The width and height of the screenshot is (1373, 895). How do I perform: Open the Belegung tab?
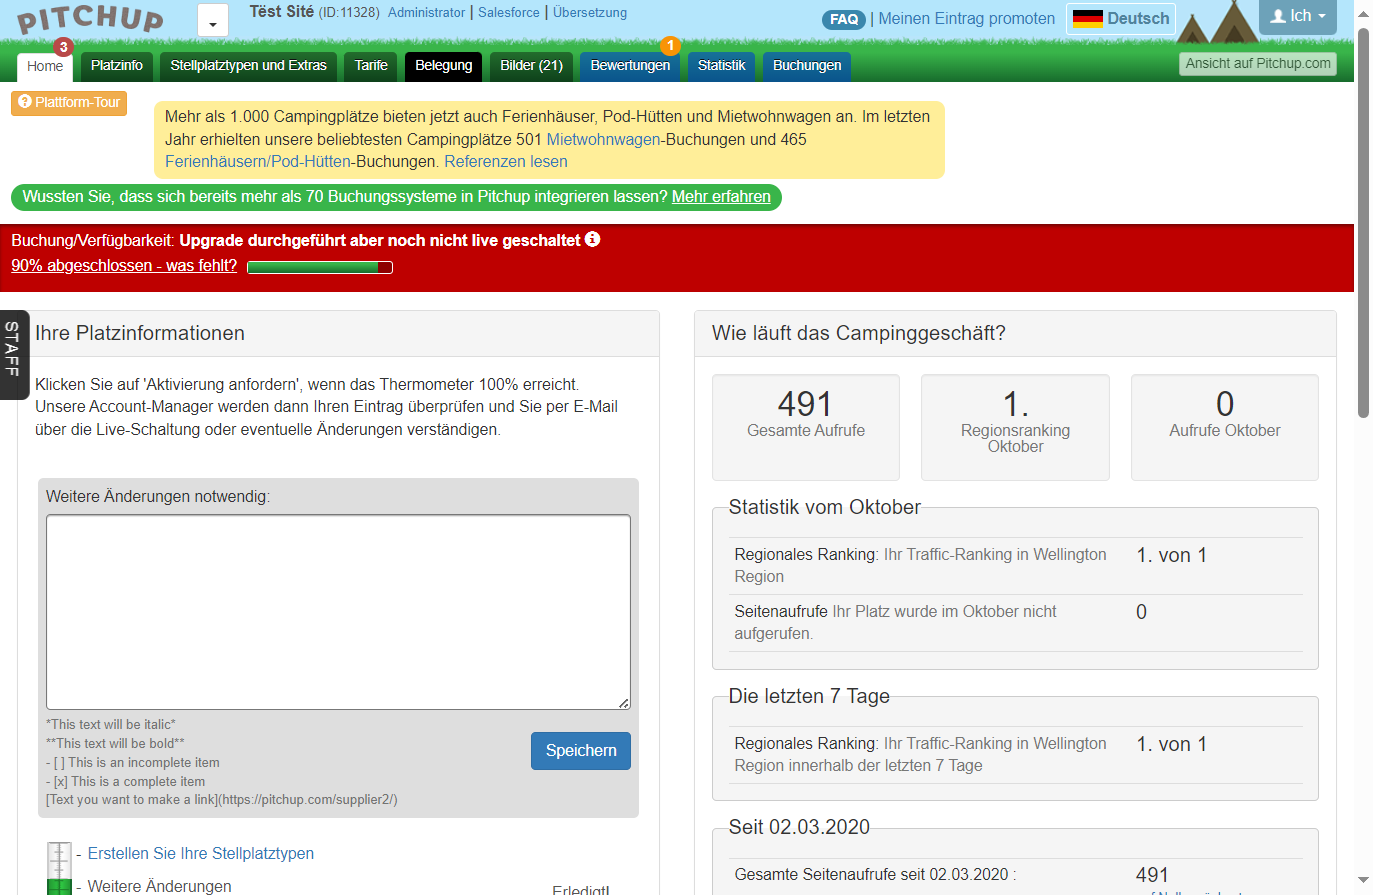pyautogui.click(x=444, y=66)
